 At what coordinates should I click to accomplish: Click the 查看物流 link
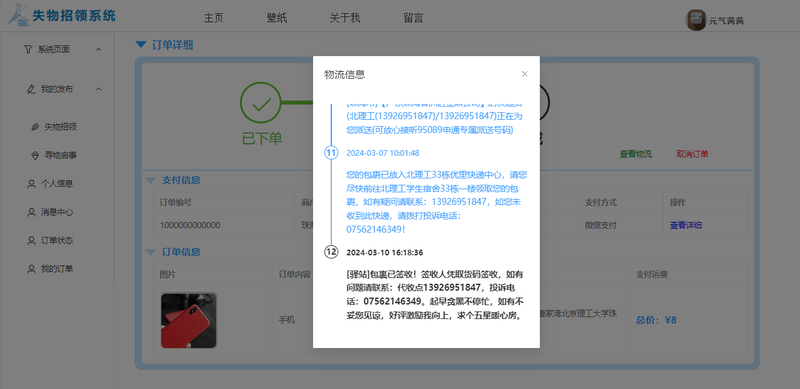[x=636, y=154]
